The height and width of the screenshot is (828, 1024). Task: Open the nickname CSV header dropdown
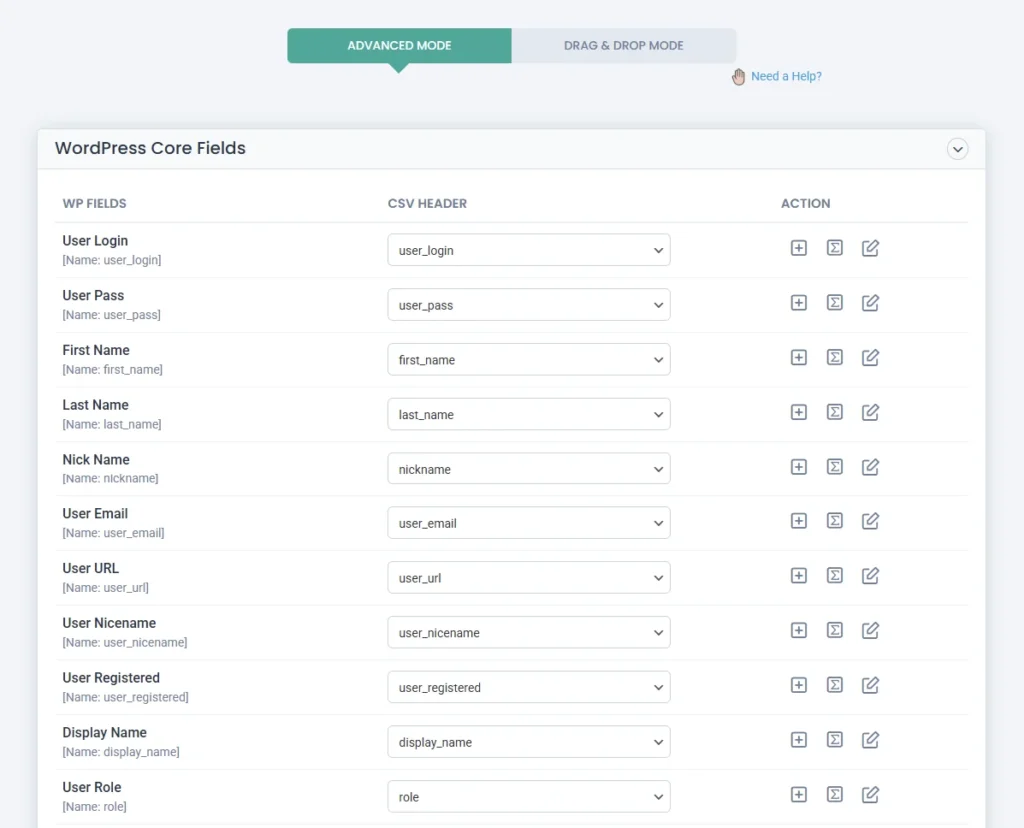coord(528,469)
